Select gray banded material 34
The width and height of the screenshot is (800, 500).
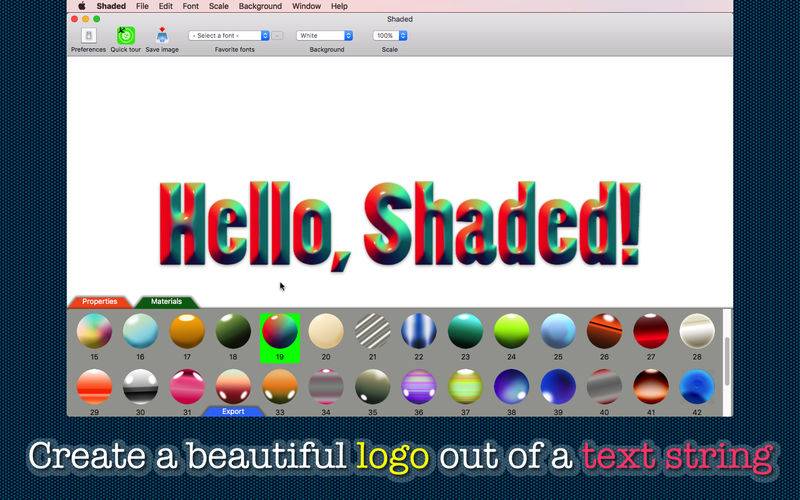point(326,387)
